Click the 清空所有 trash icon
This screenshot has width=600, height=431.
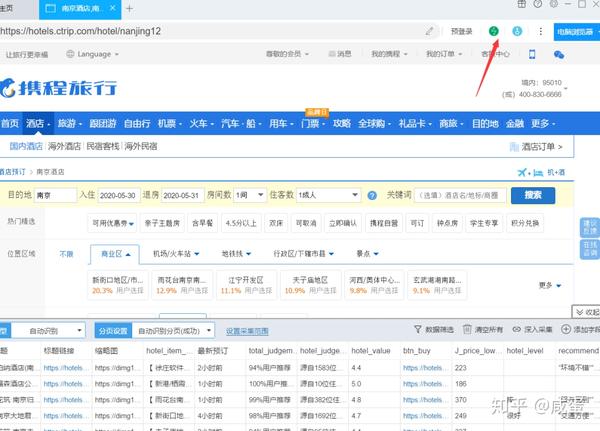467,329
